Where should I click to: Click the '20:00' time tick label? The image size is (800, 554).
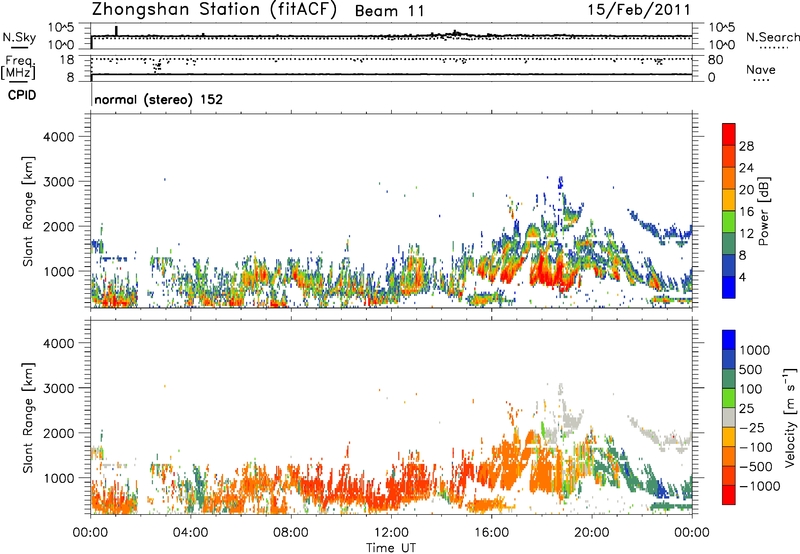[591, 533]
